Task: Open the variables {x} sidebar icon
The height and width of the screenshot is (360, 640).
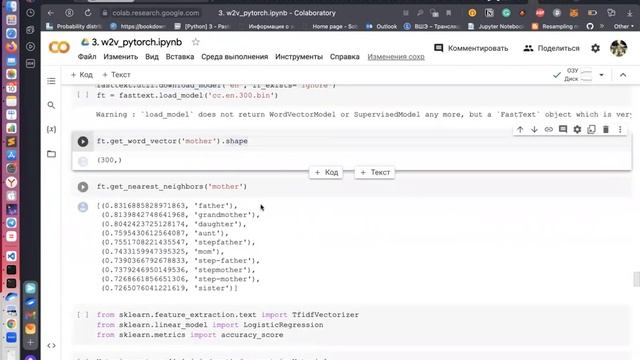Action: (x=51, y=129)
